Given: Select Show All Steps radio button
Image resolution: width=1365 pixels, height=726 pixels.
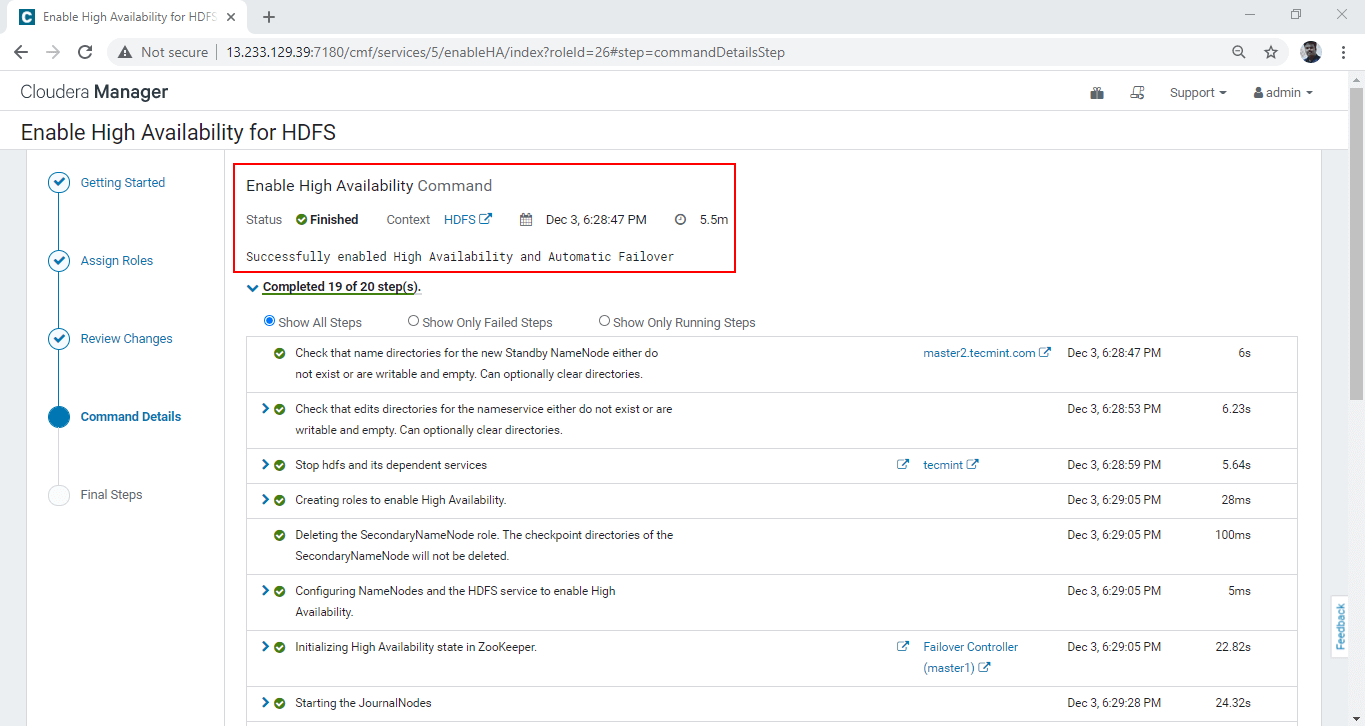Looking at the screenshot, I should [269, 321].
